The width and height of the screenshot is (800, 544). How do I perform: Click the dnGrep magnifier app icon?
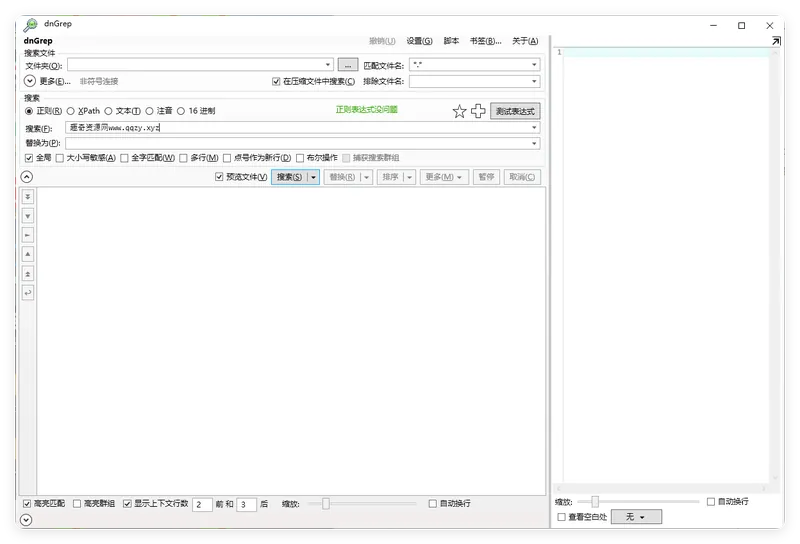coord(31,24)
